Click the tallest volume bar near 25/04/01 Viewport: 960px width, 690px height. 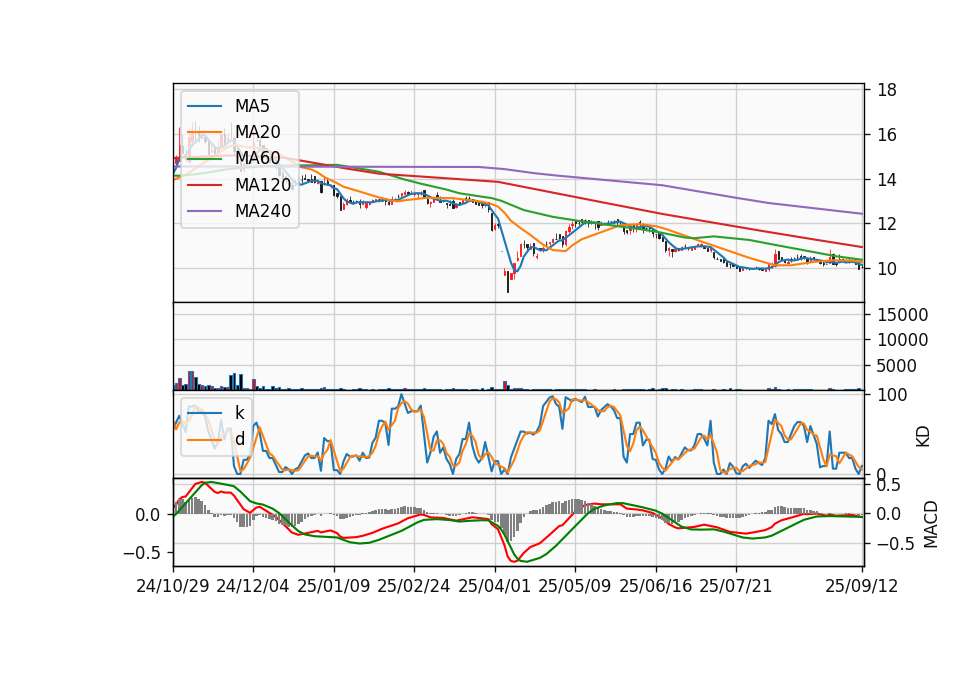505,385
